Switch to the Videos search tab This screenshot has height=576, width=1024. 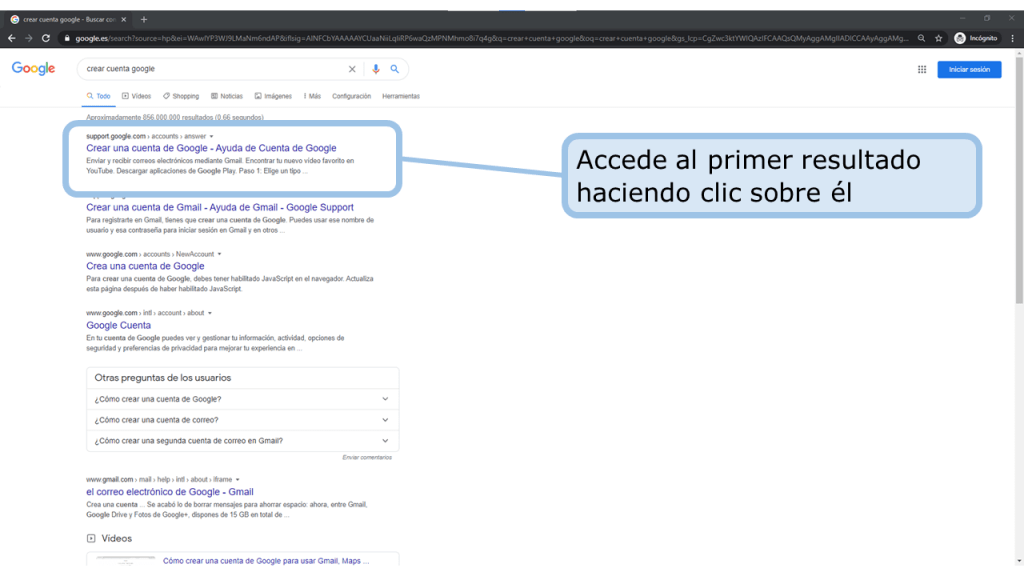click(x=136, y=96)
